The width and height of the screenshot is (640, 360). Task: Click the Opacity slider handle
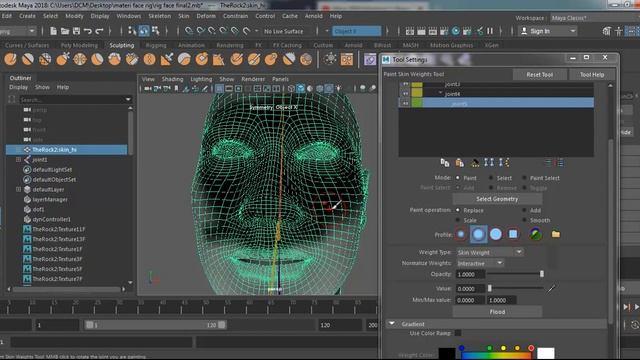pyautogui.click(x=542, y=274)
